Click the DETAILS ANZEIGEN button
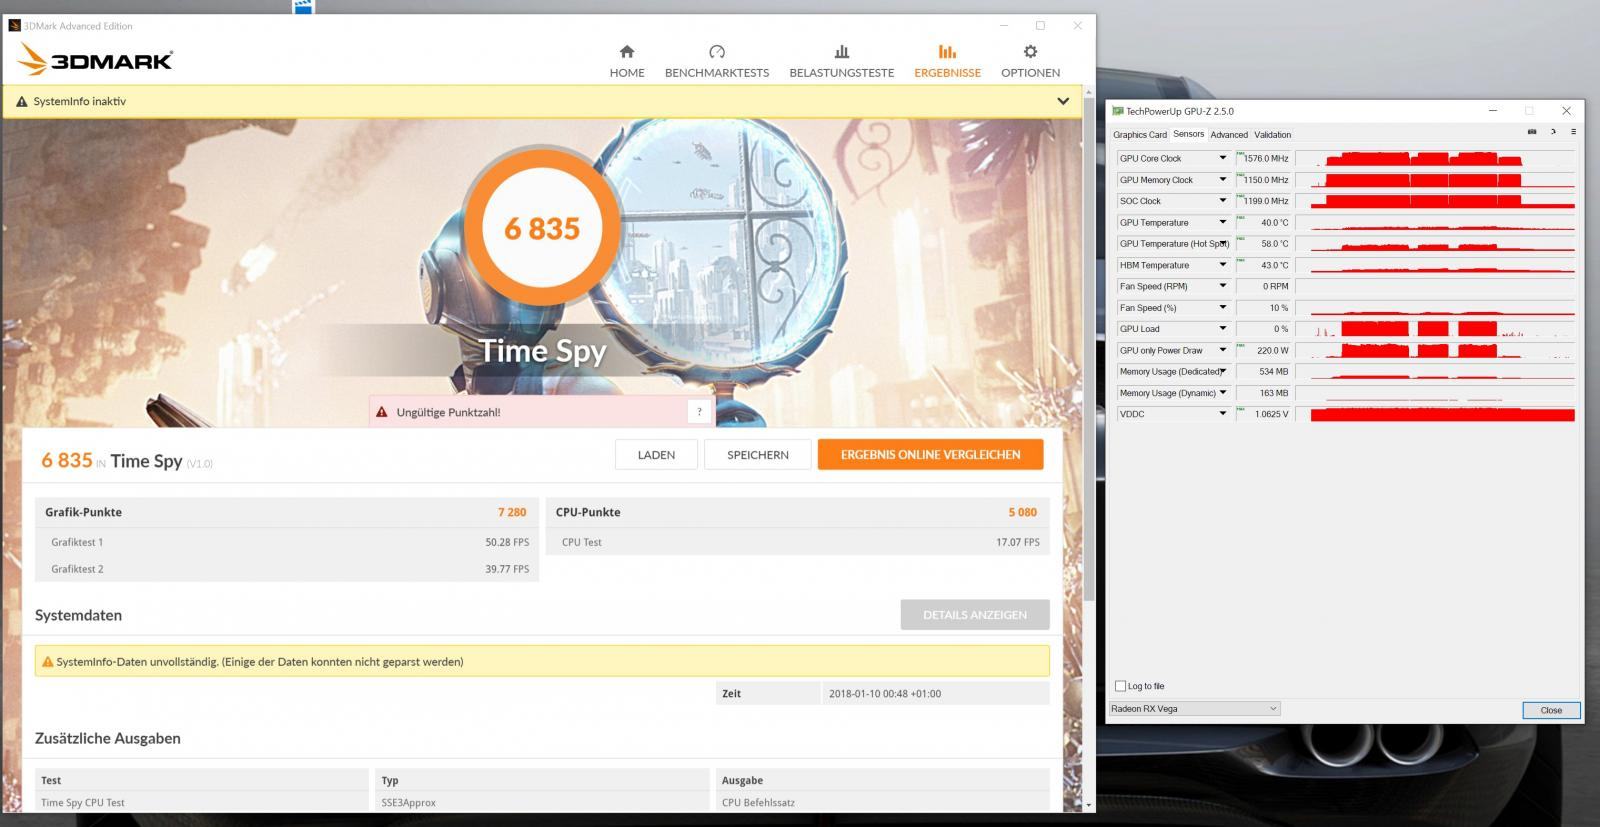 coord(975,615)
